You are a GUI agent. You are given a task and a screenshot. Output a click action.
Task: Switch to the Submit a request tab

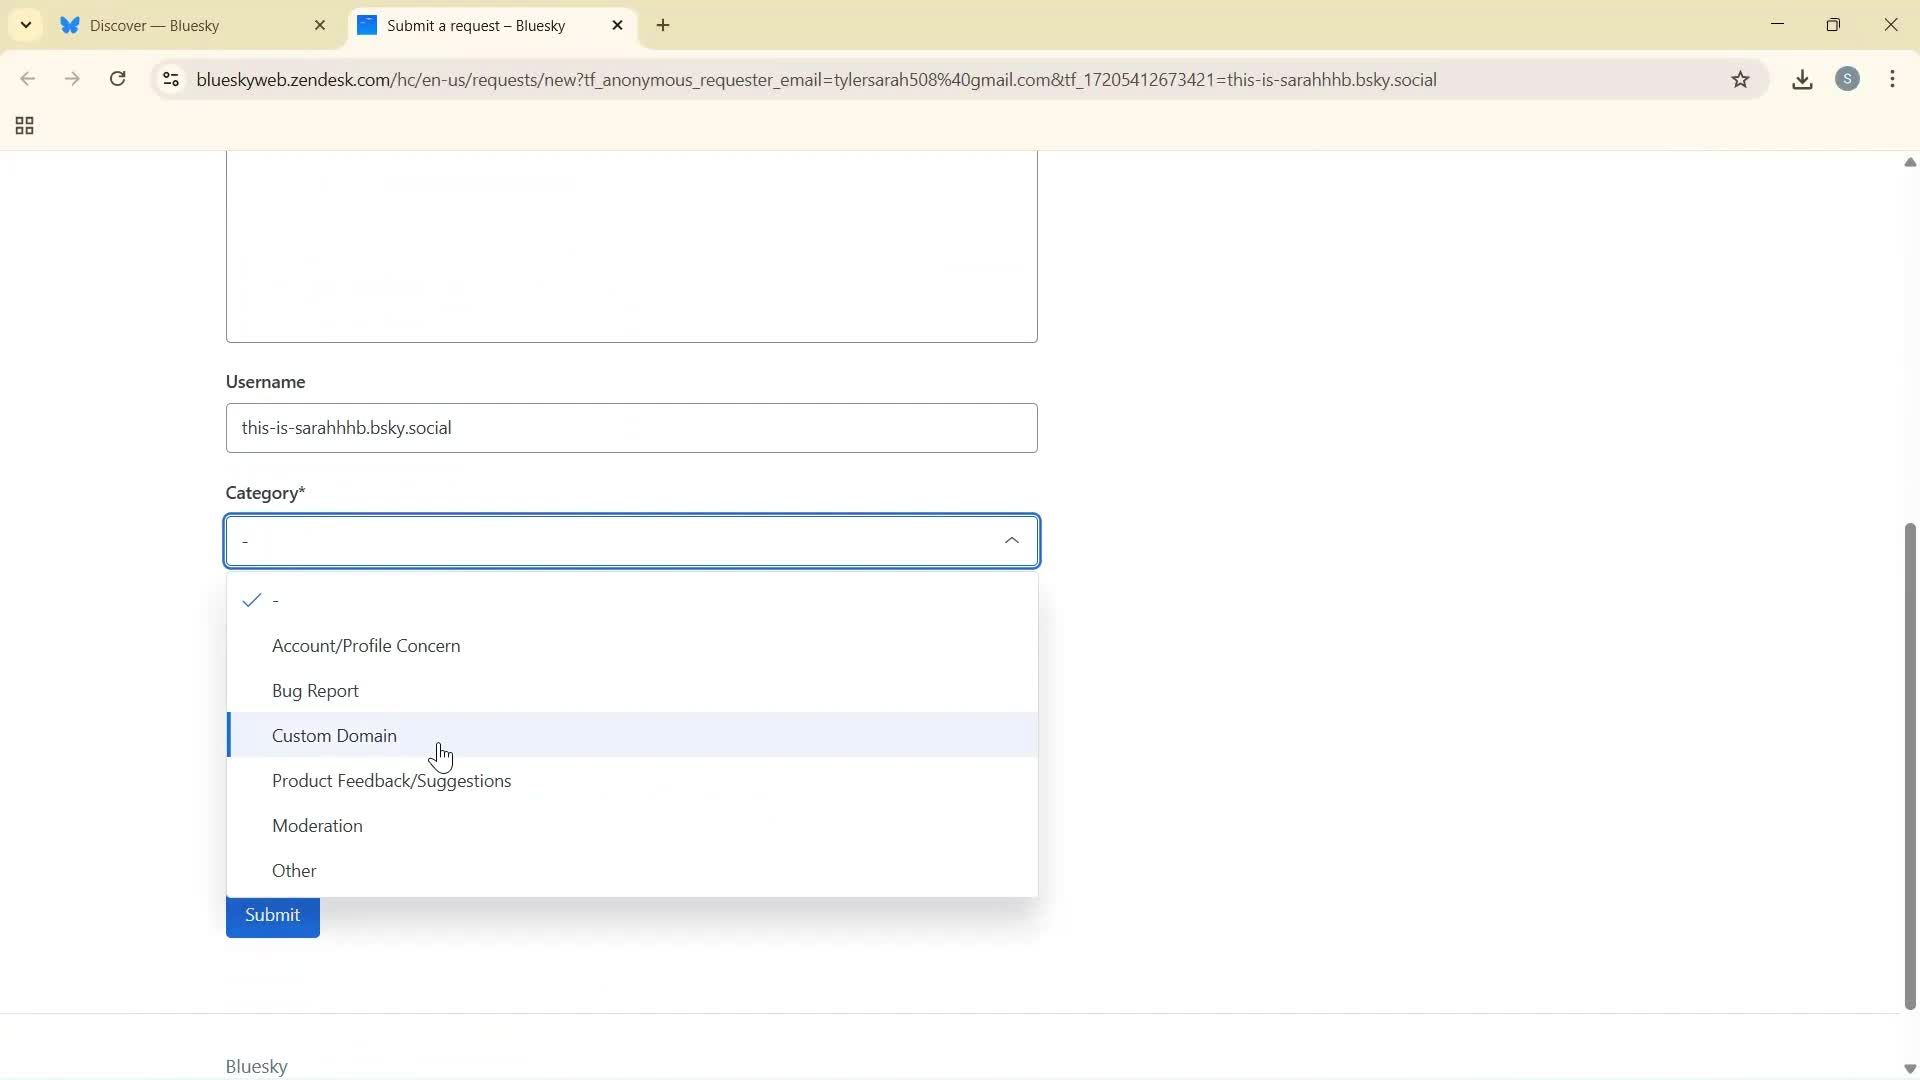[x=478, y=25]
